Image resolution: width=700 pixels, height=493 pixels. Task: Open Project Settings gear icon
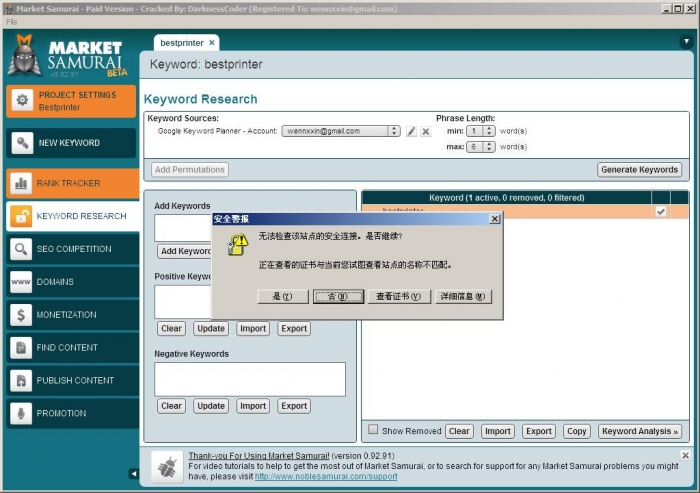[x=22, y=100]
